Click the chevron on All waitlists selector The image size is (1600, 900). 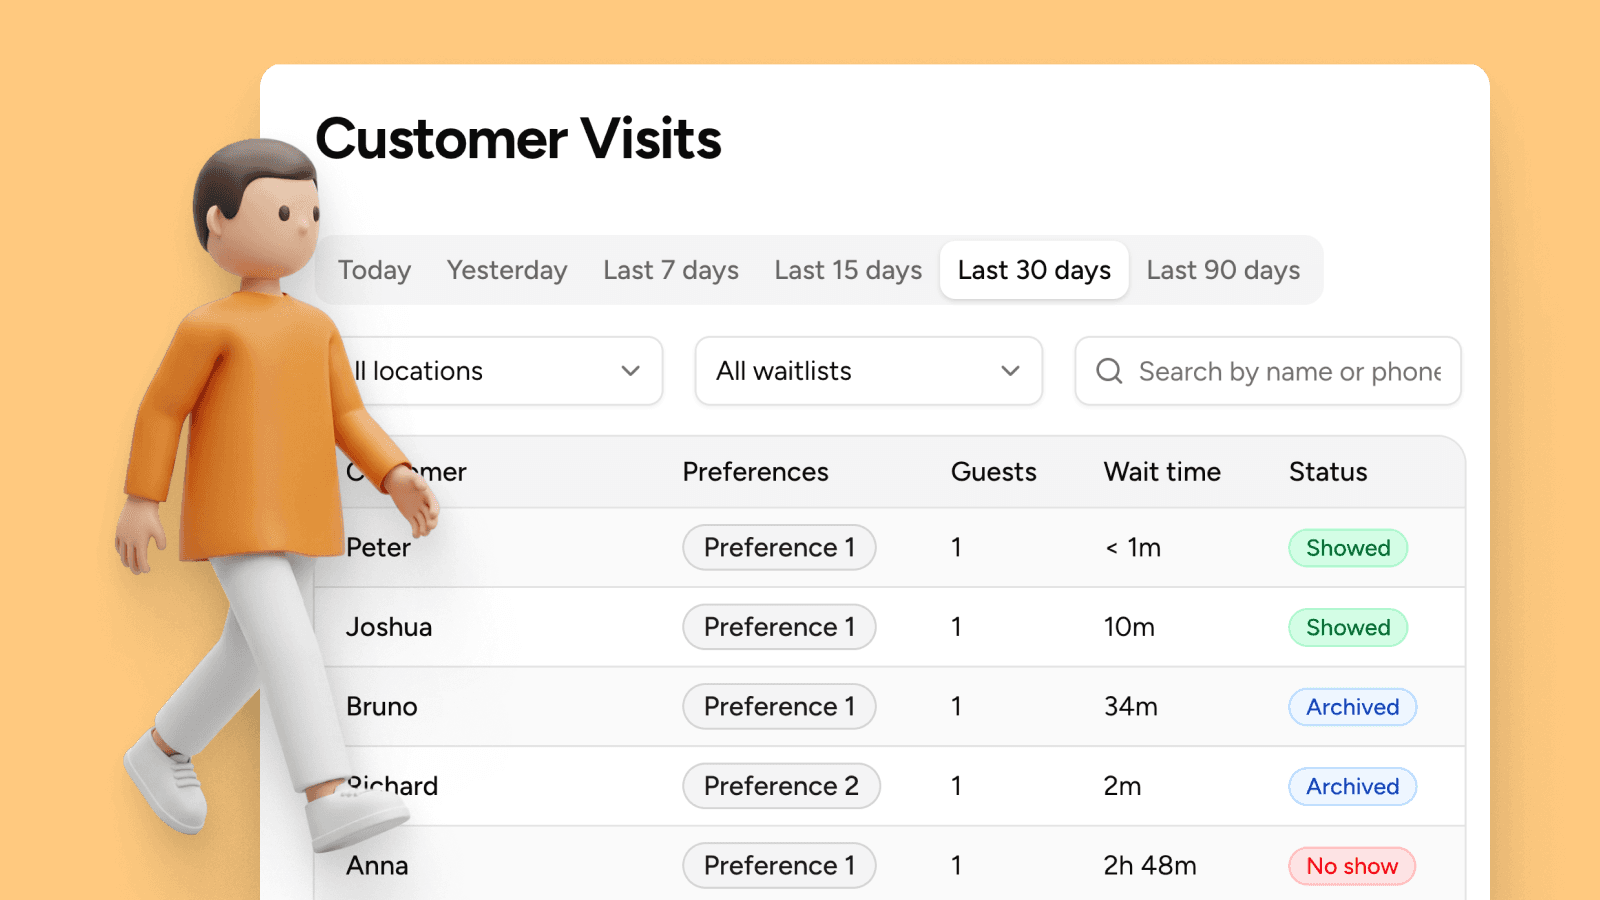tap(1010, 371)
